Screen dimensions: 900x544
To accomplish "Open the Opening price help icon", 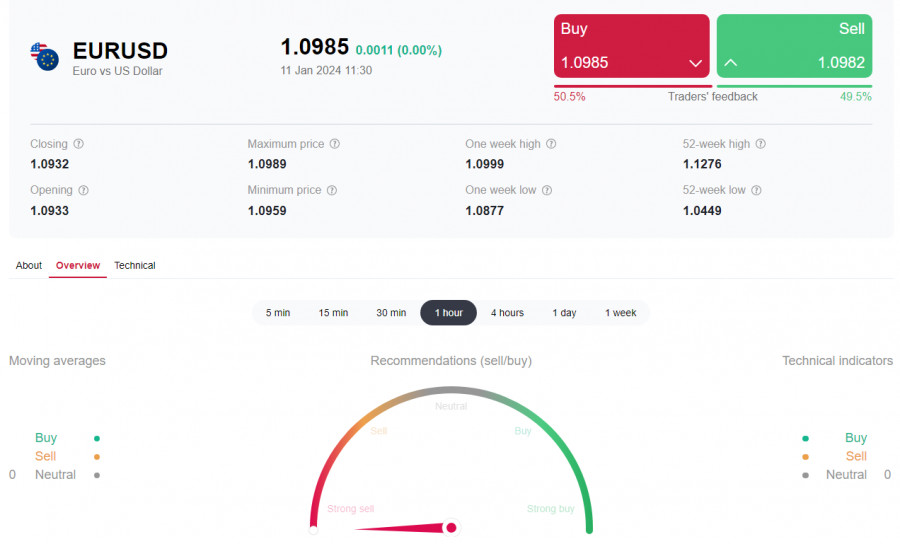I will pyautogui.click(x=83, y=190).
